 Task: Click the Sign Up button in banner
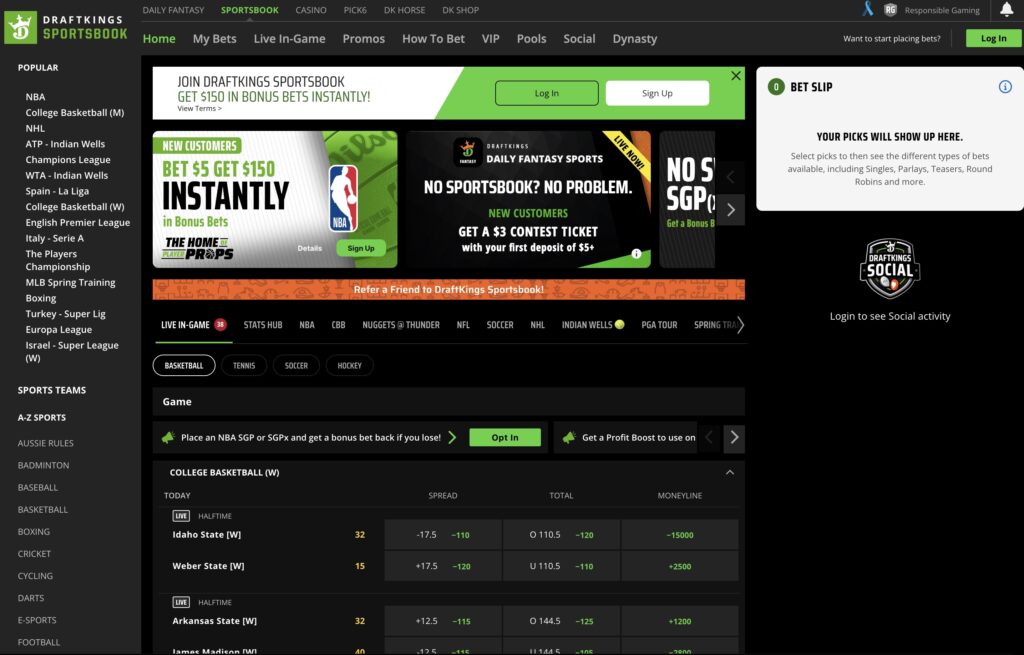coord(657,93)
